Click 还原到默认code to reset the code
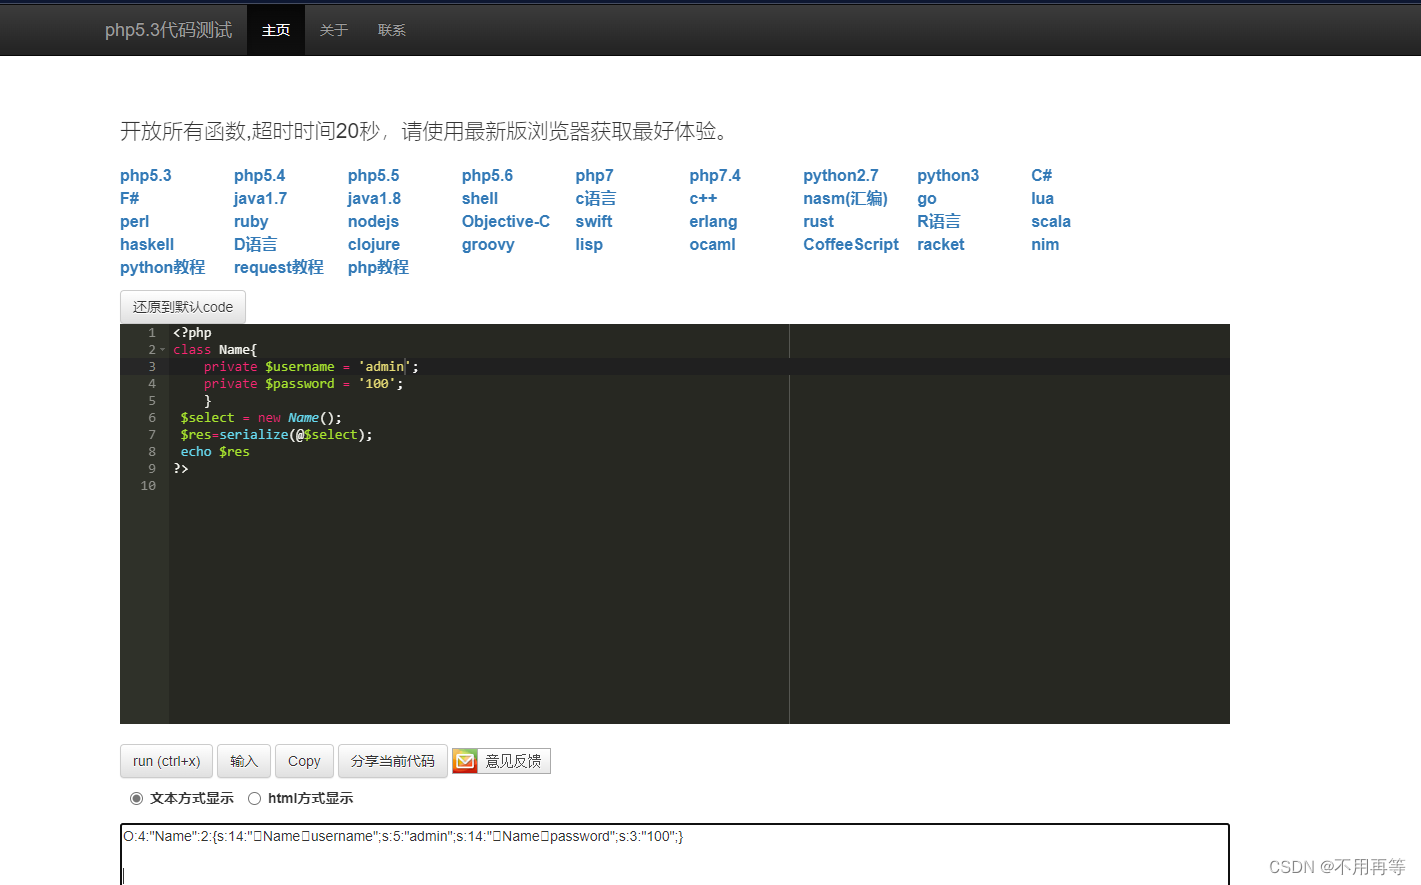1421x885 pixels. tap(182, 306)
